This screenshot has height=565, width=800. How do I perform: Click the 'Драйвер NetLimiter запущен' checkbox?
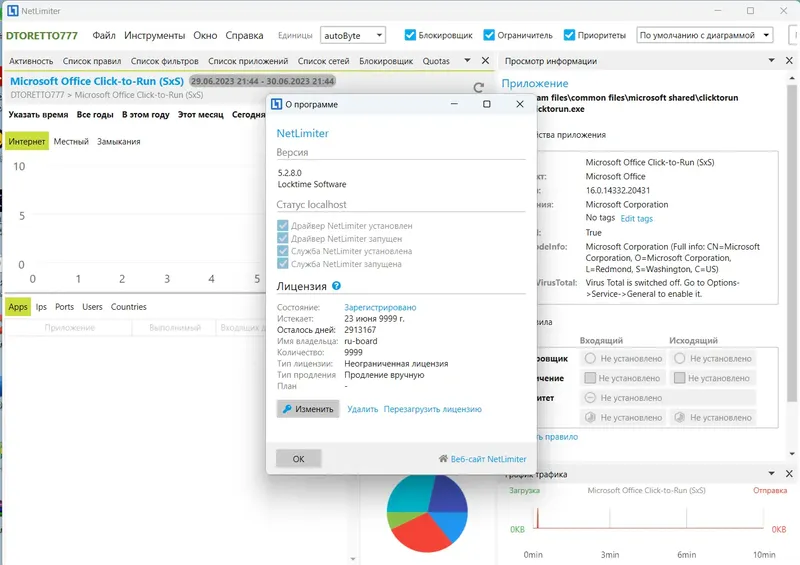tap(282, 238)
